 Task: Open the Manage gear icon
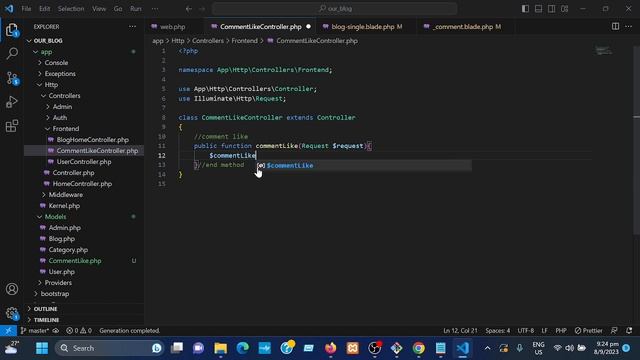pos(12,313)
